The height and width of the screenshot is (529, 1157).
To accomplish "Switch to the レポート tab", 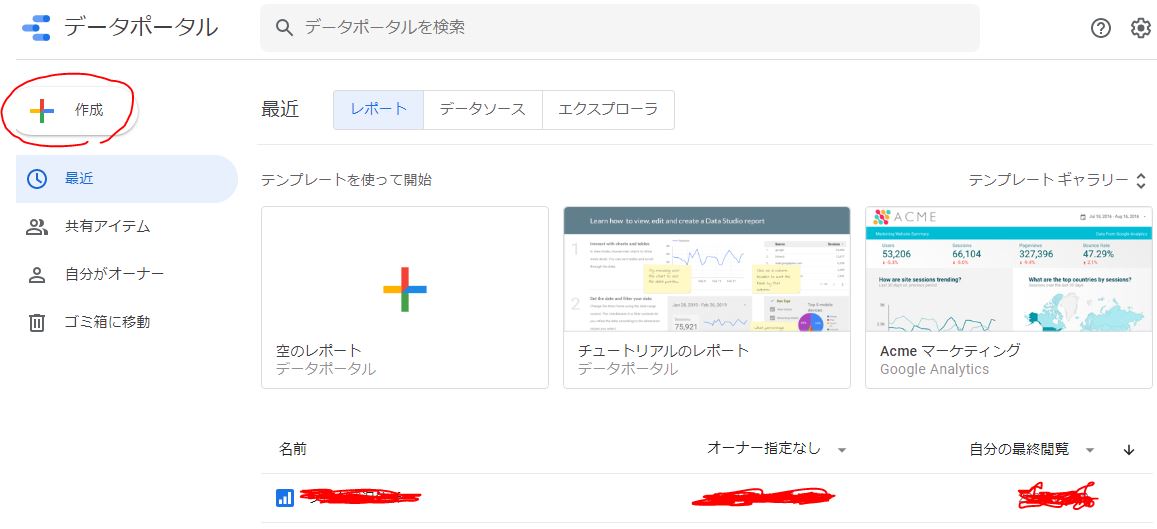I will click(x=378, y=110).
